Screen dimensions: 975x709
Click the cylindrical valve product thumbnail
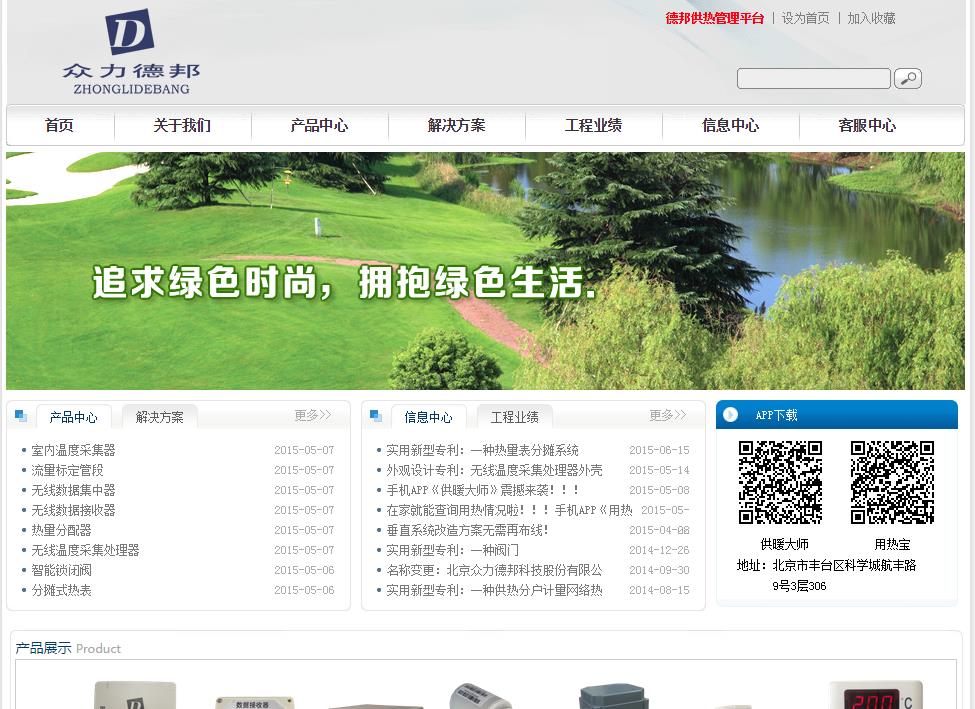click(x=479, y=697)
